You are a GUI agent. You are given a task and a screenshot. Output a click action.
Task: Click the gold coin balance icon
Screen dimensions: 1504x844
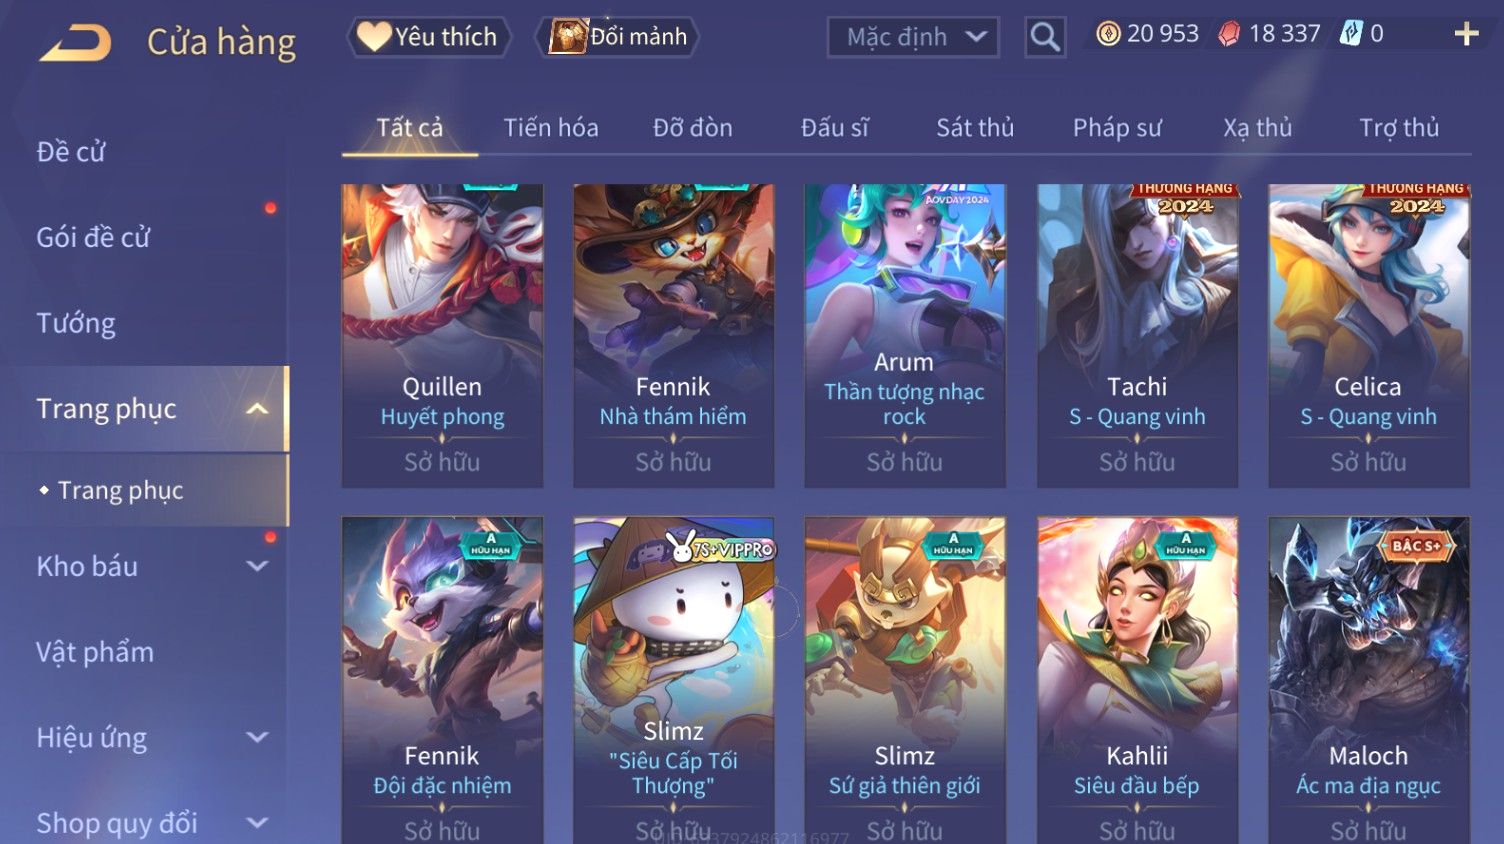tap(1108, 34)
